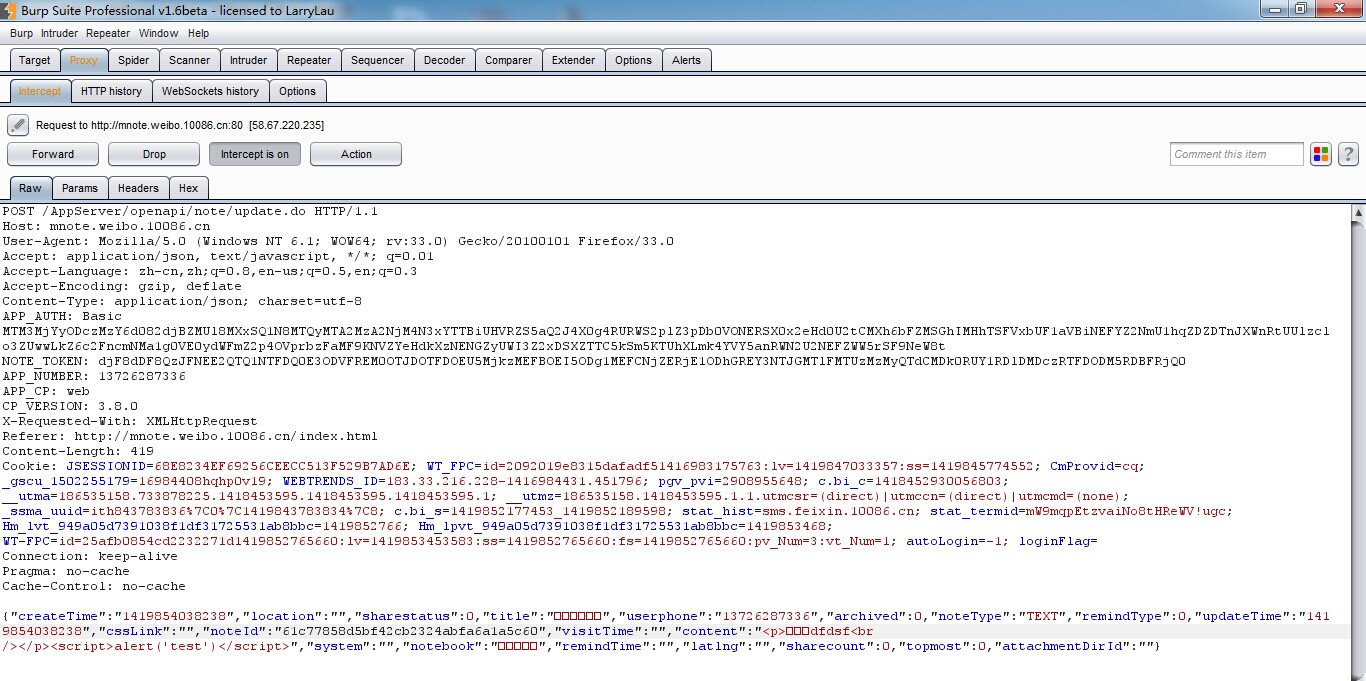Open the Sequencer tab
The image size is (1366, 681).
pyautogui.click(x=377, y=60)
